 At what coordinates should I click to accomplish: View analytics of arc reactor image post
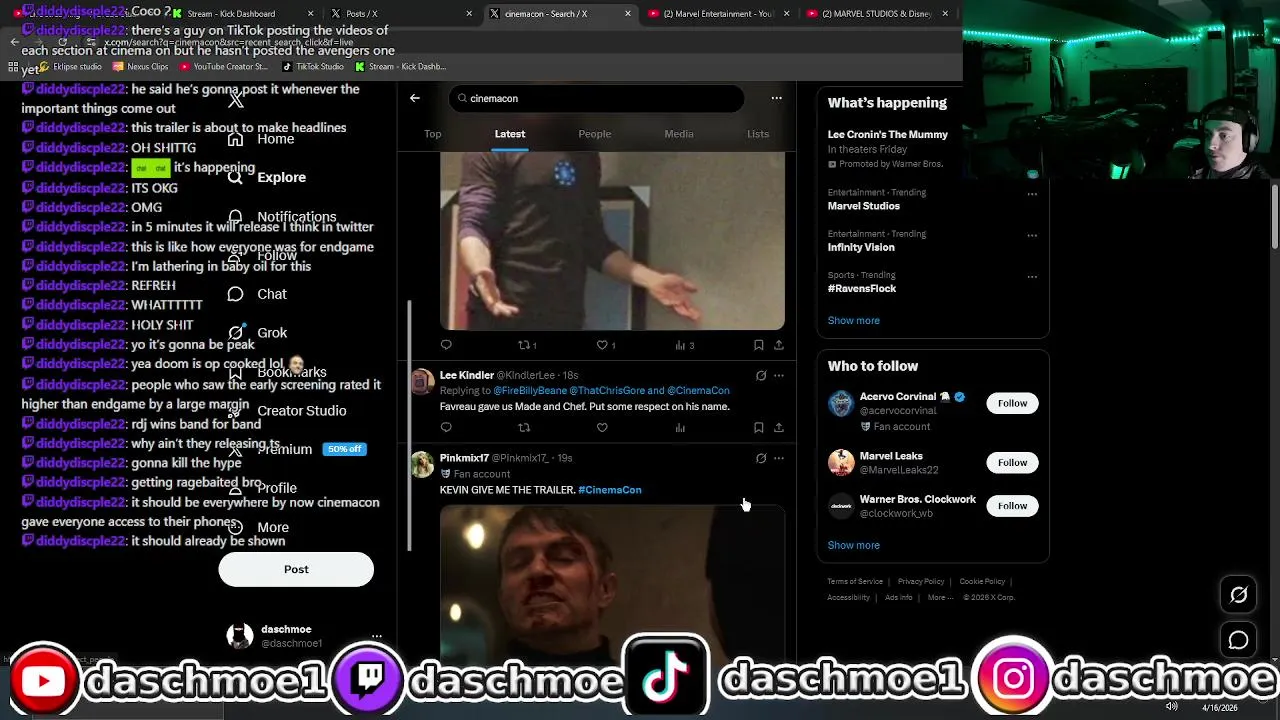click(684, 345)
